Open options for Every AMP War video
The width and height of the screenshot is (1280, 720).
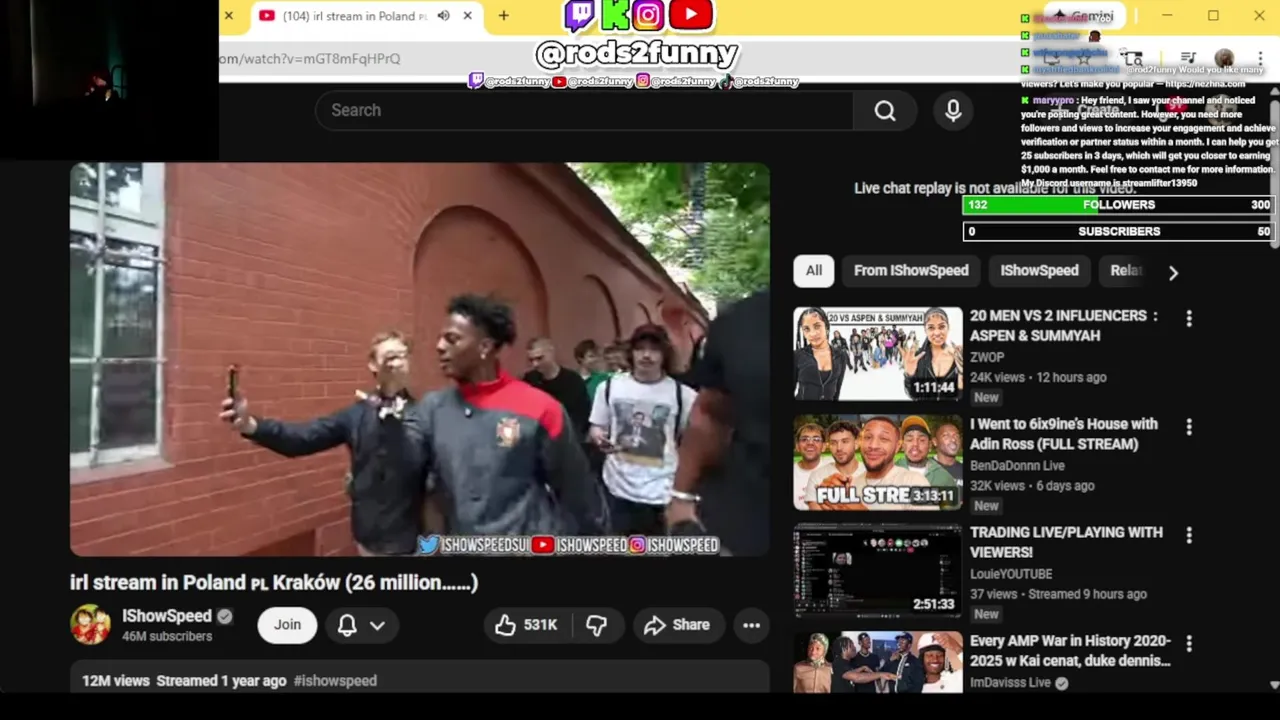[x=1189, y=643]
